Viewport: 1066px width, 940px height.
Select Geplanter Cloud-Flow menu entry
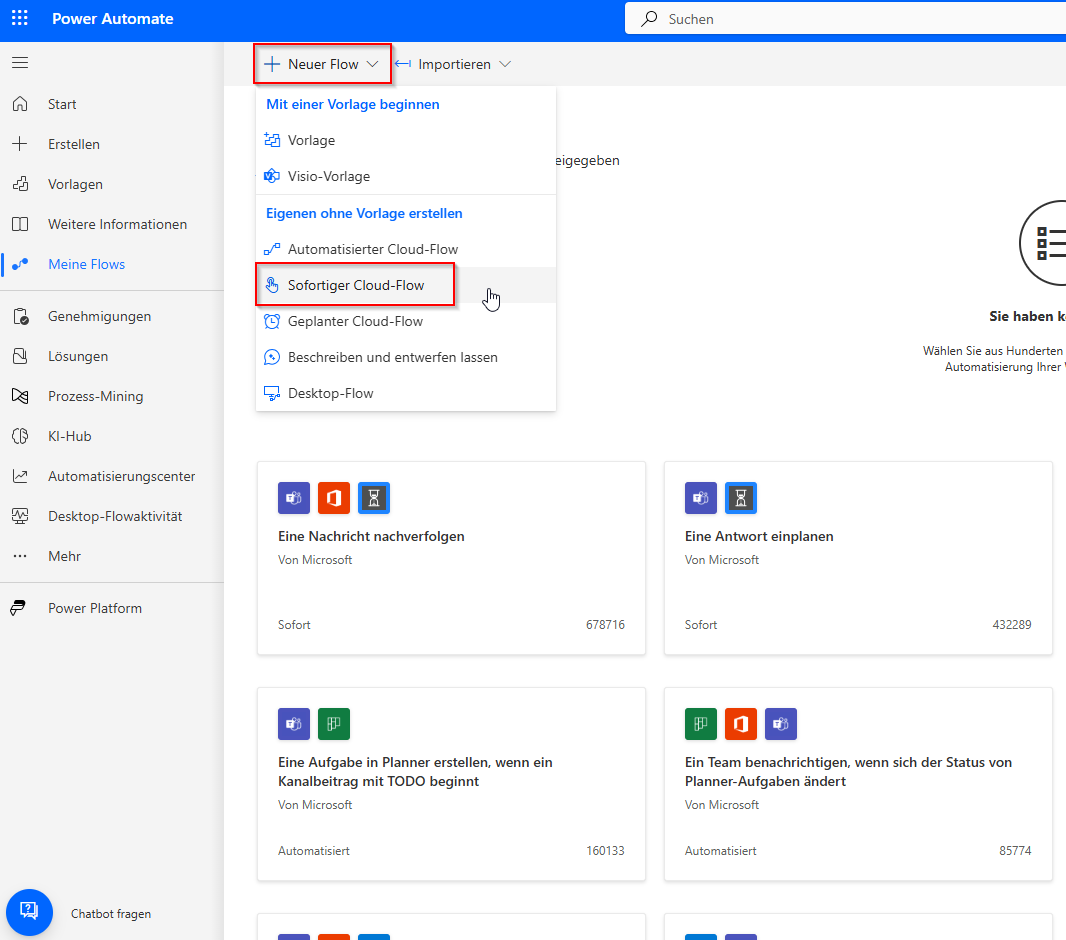406,321
